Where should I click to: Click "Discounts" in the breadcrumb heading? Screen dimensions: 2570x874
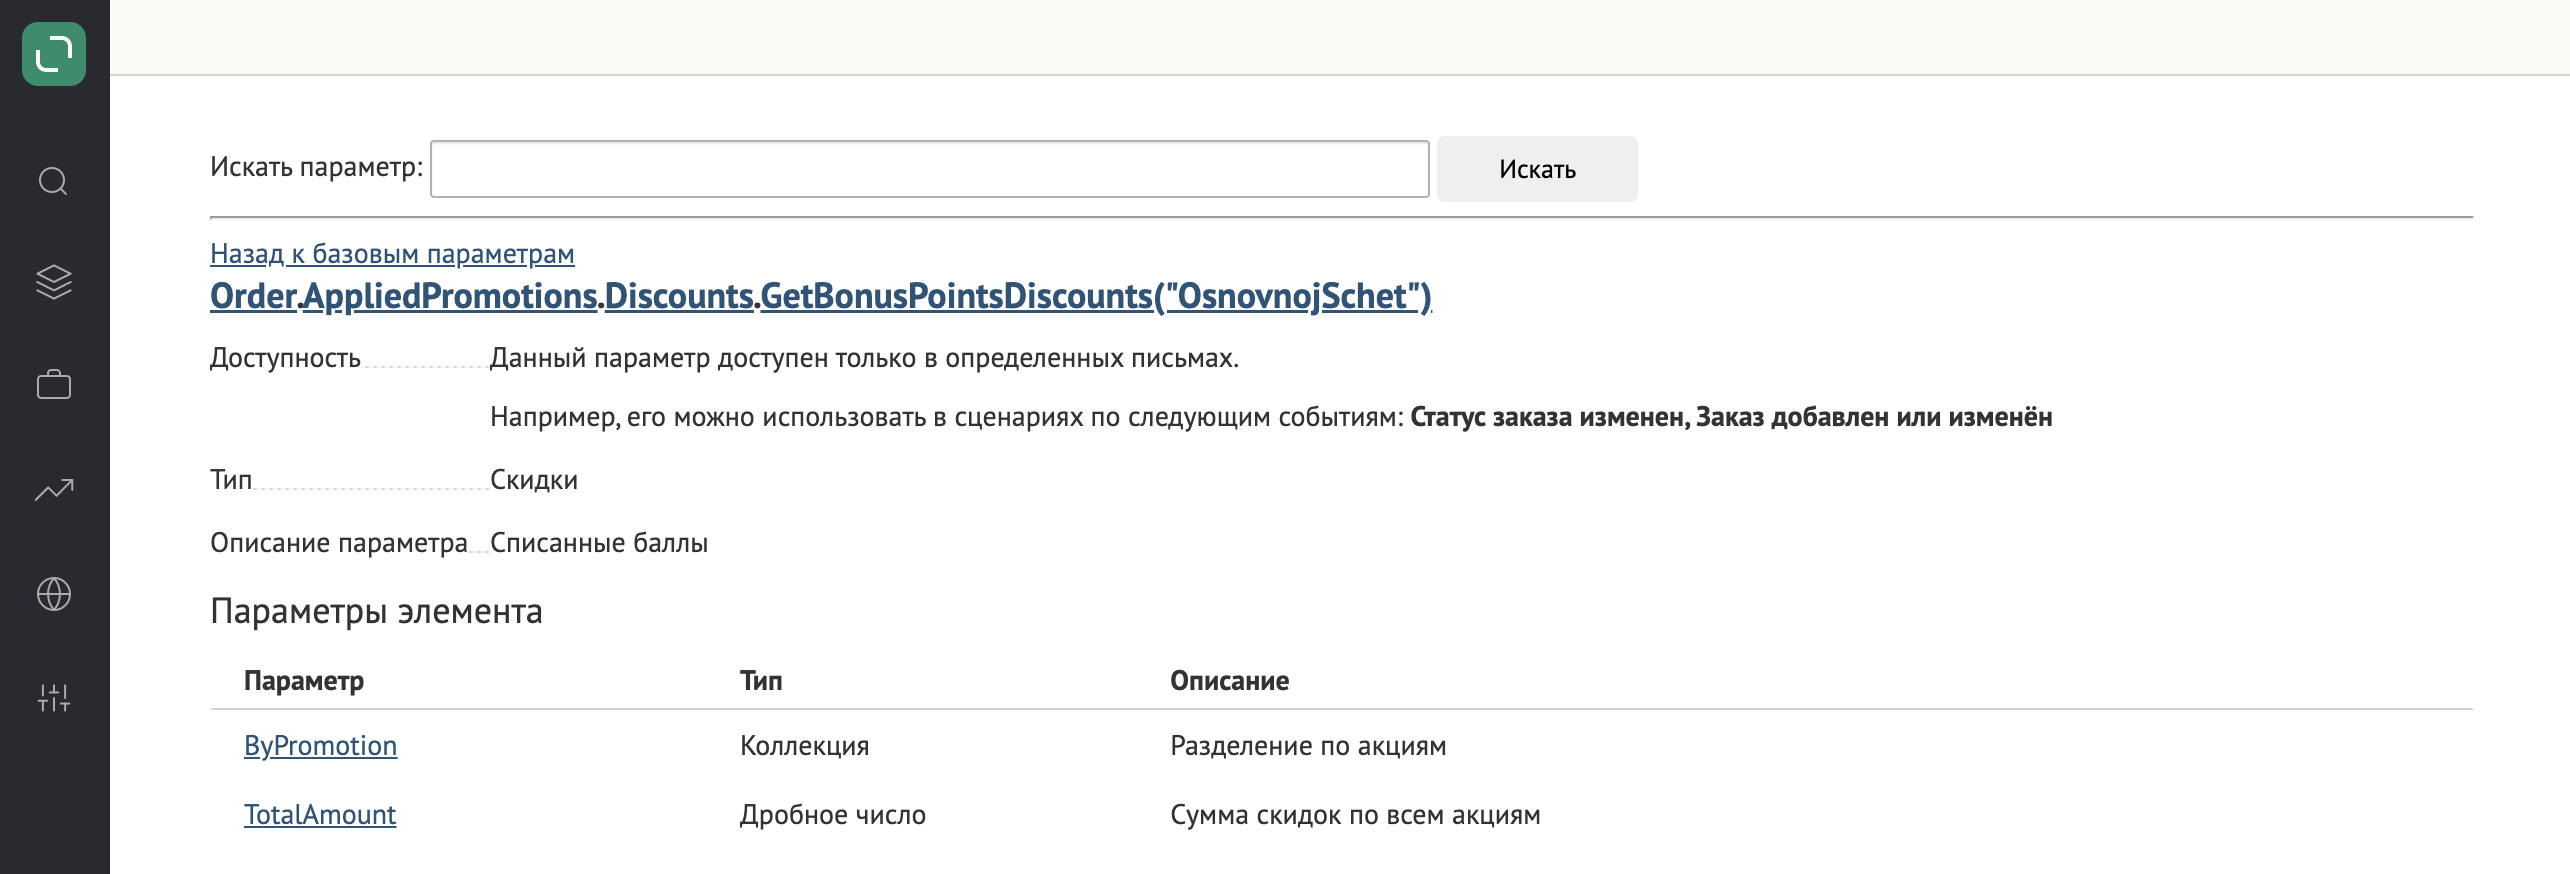click(x=679, y=296)
